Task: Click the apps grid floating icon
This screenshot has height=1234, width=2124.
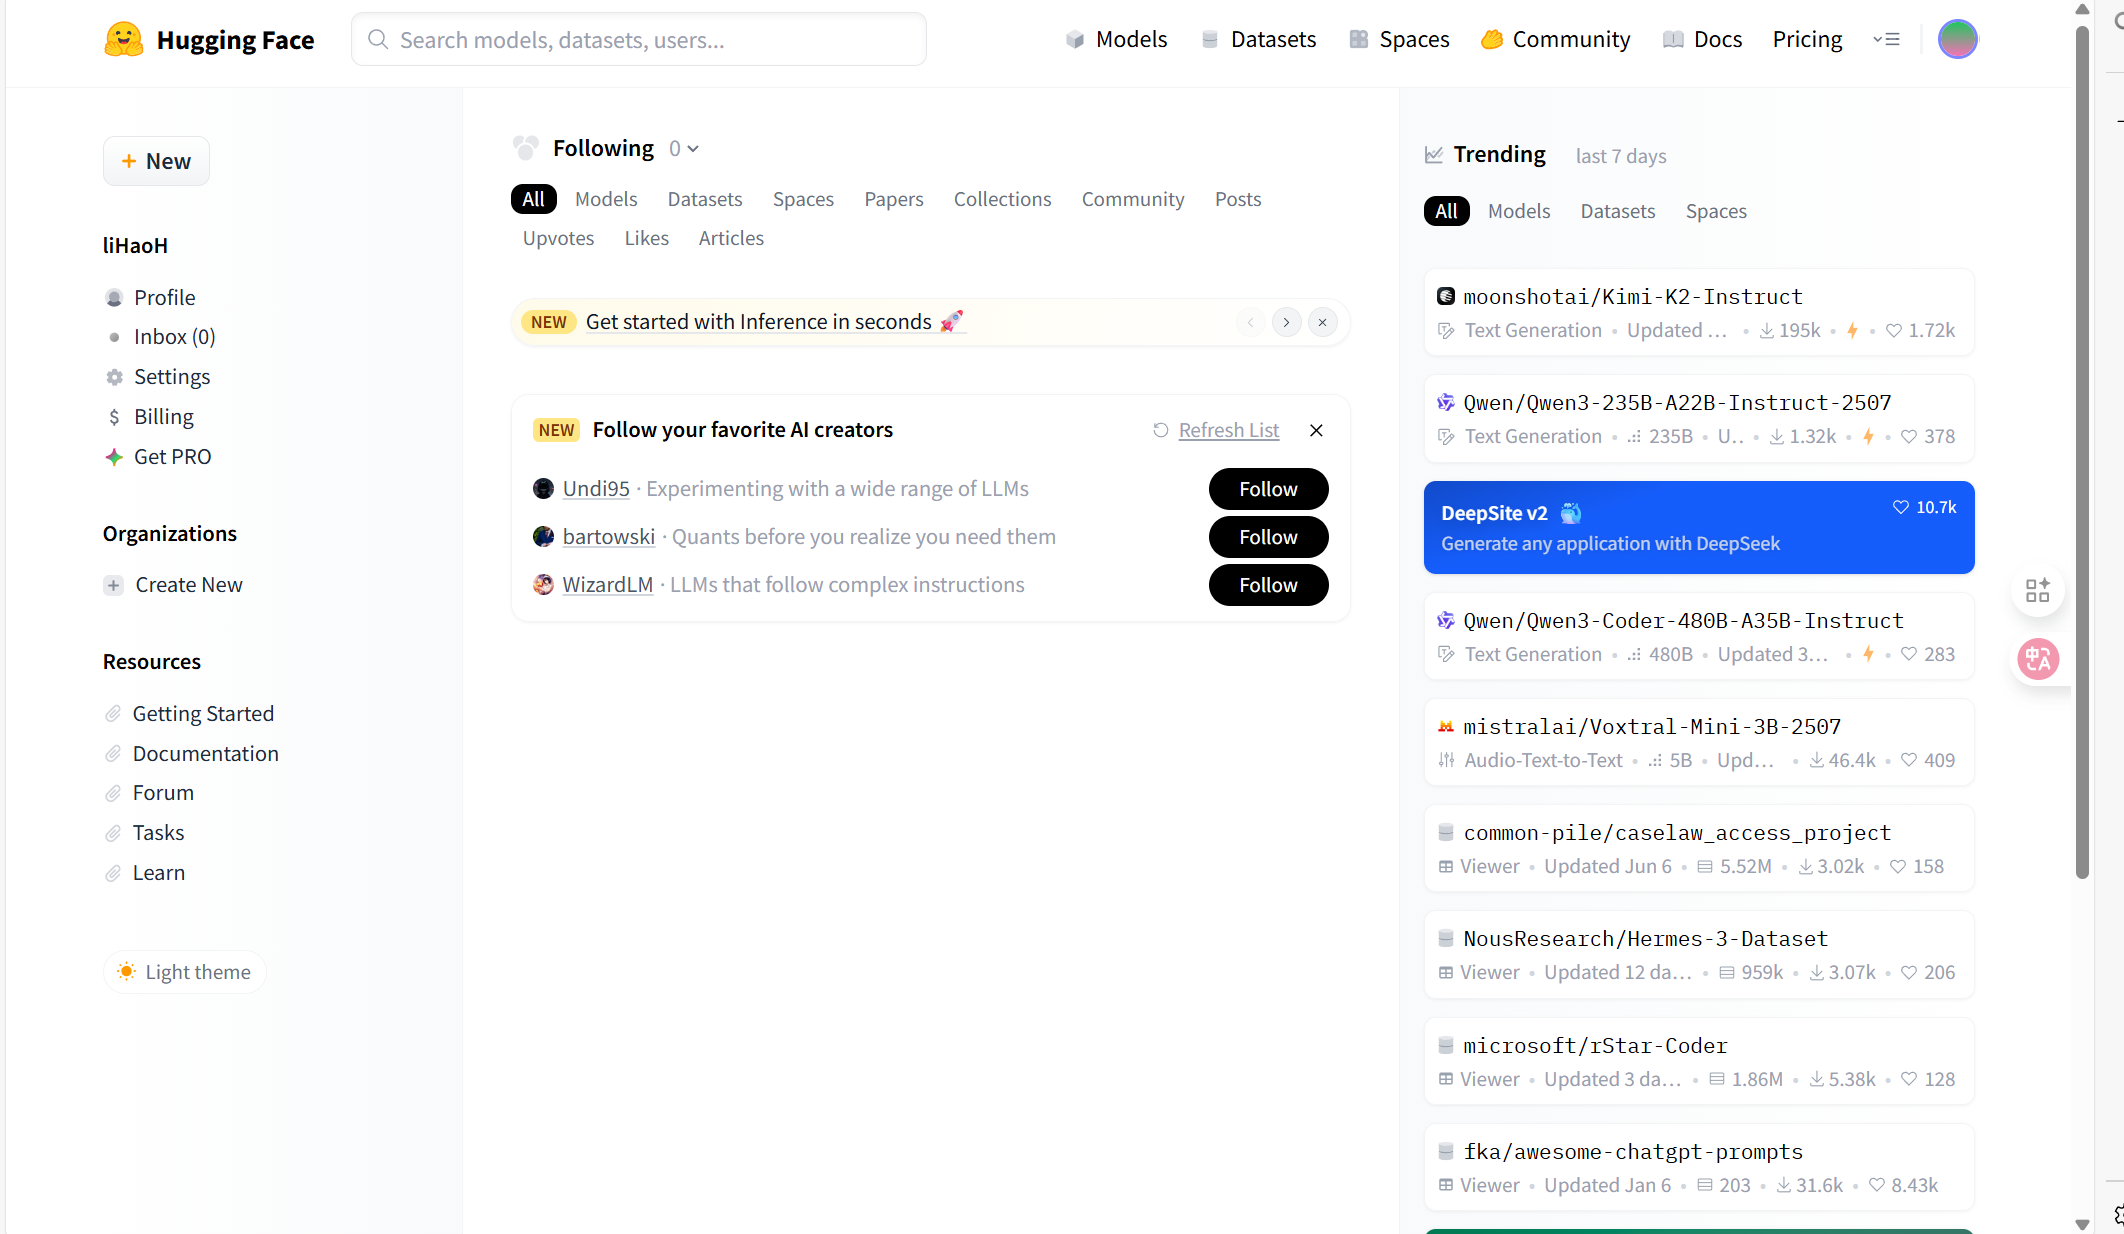Action: (2038, 591)
